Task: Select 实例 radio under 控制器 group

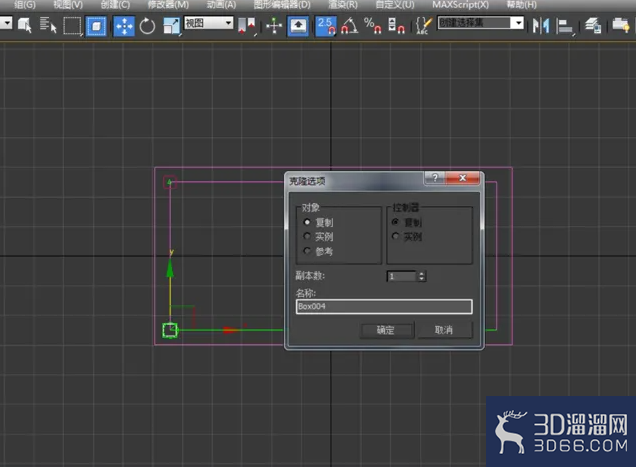Action: pyautogui.click(x=395, y=236)
